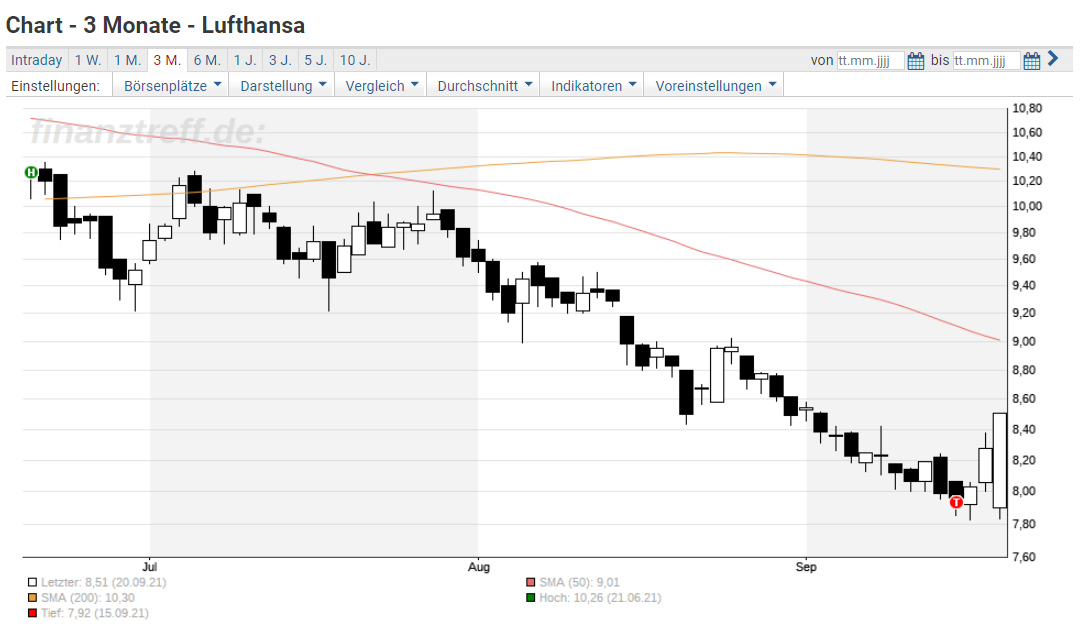Click the green H high marker
Screen dimensions: 1083x638
pos(31,173)
